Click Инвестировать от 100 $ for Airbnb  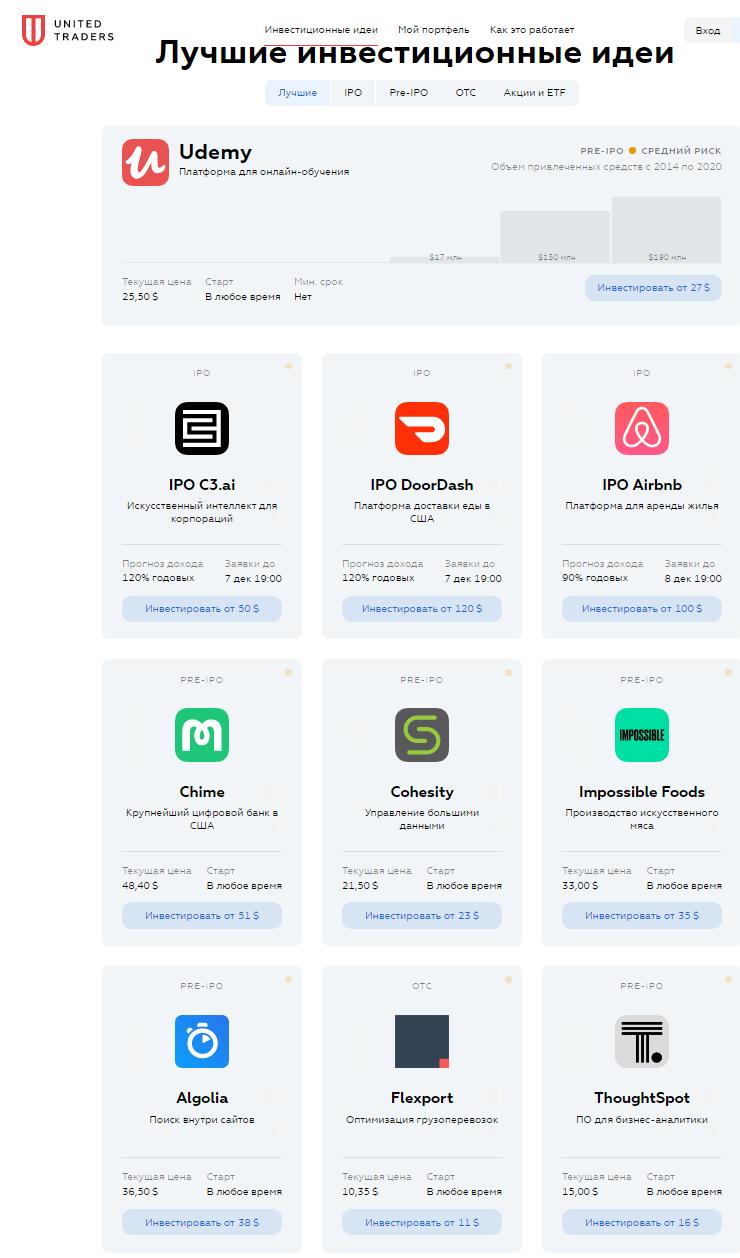(x=641, y=608)
